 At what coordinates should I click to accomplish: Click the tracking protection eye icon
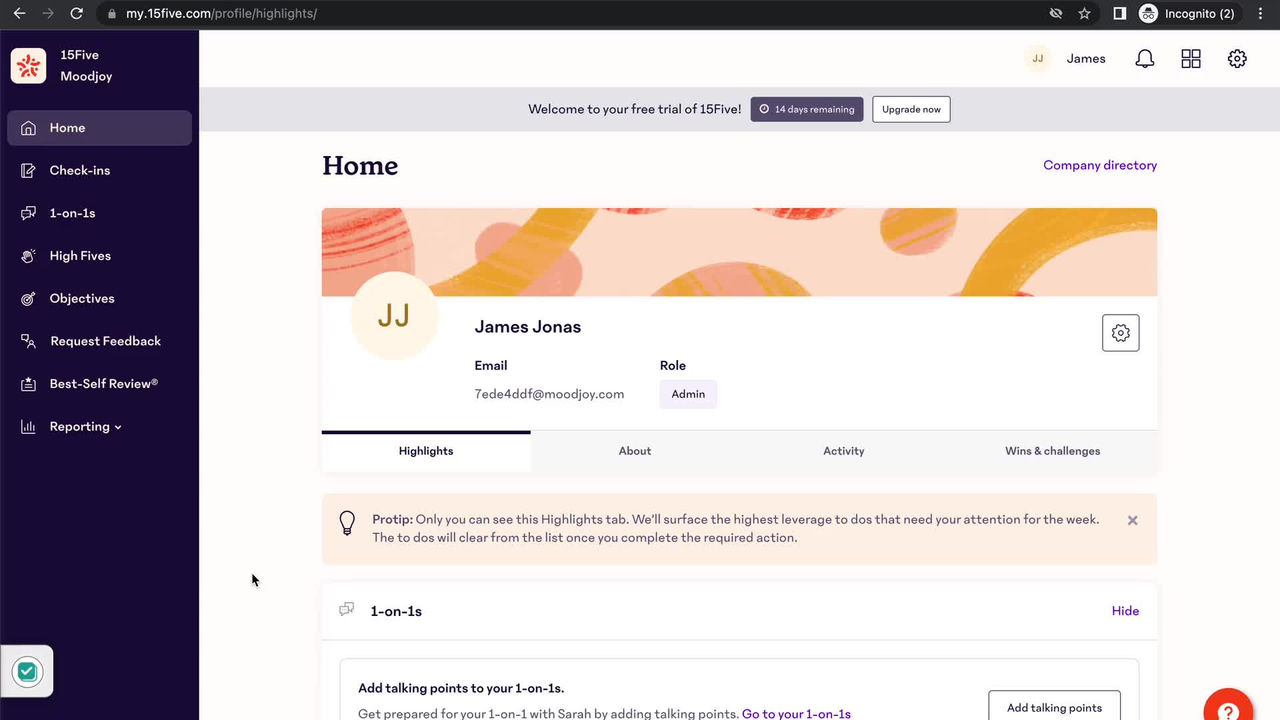pos(1055,14)
